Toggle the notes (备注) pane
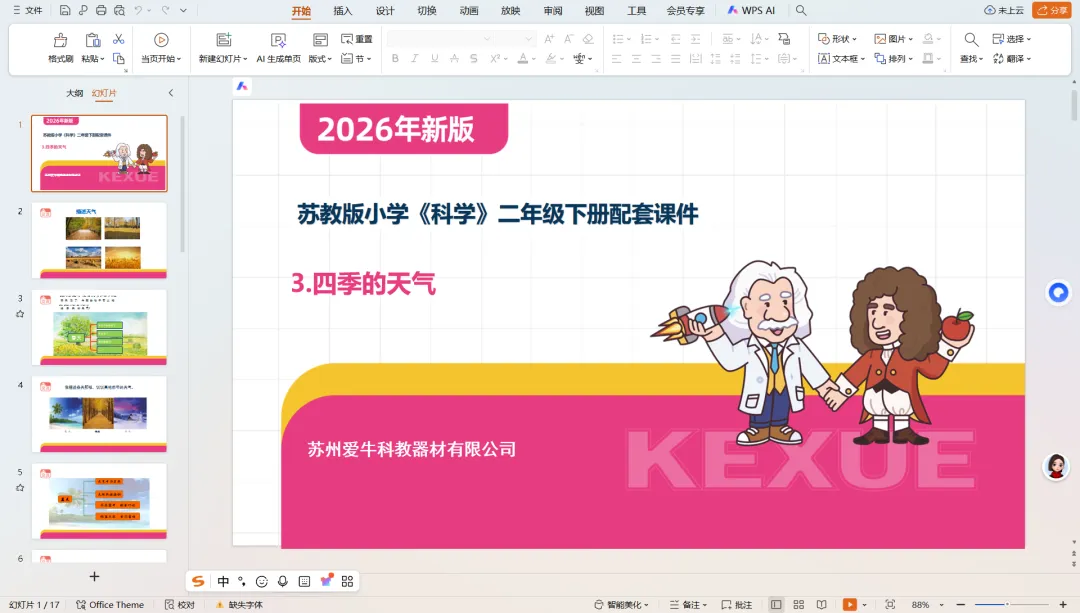 (x=688, y=605)
